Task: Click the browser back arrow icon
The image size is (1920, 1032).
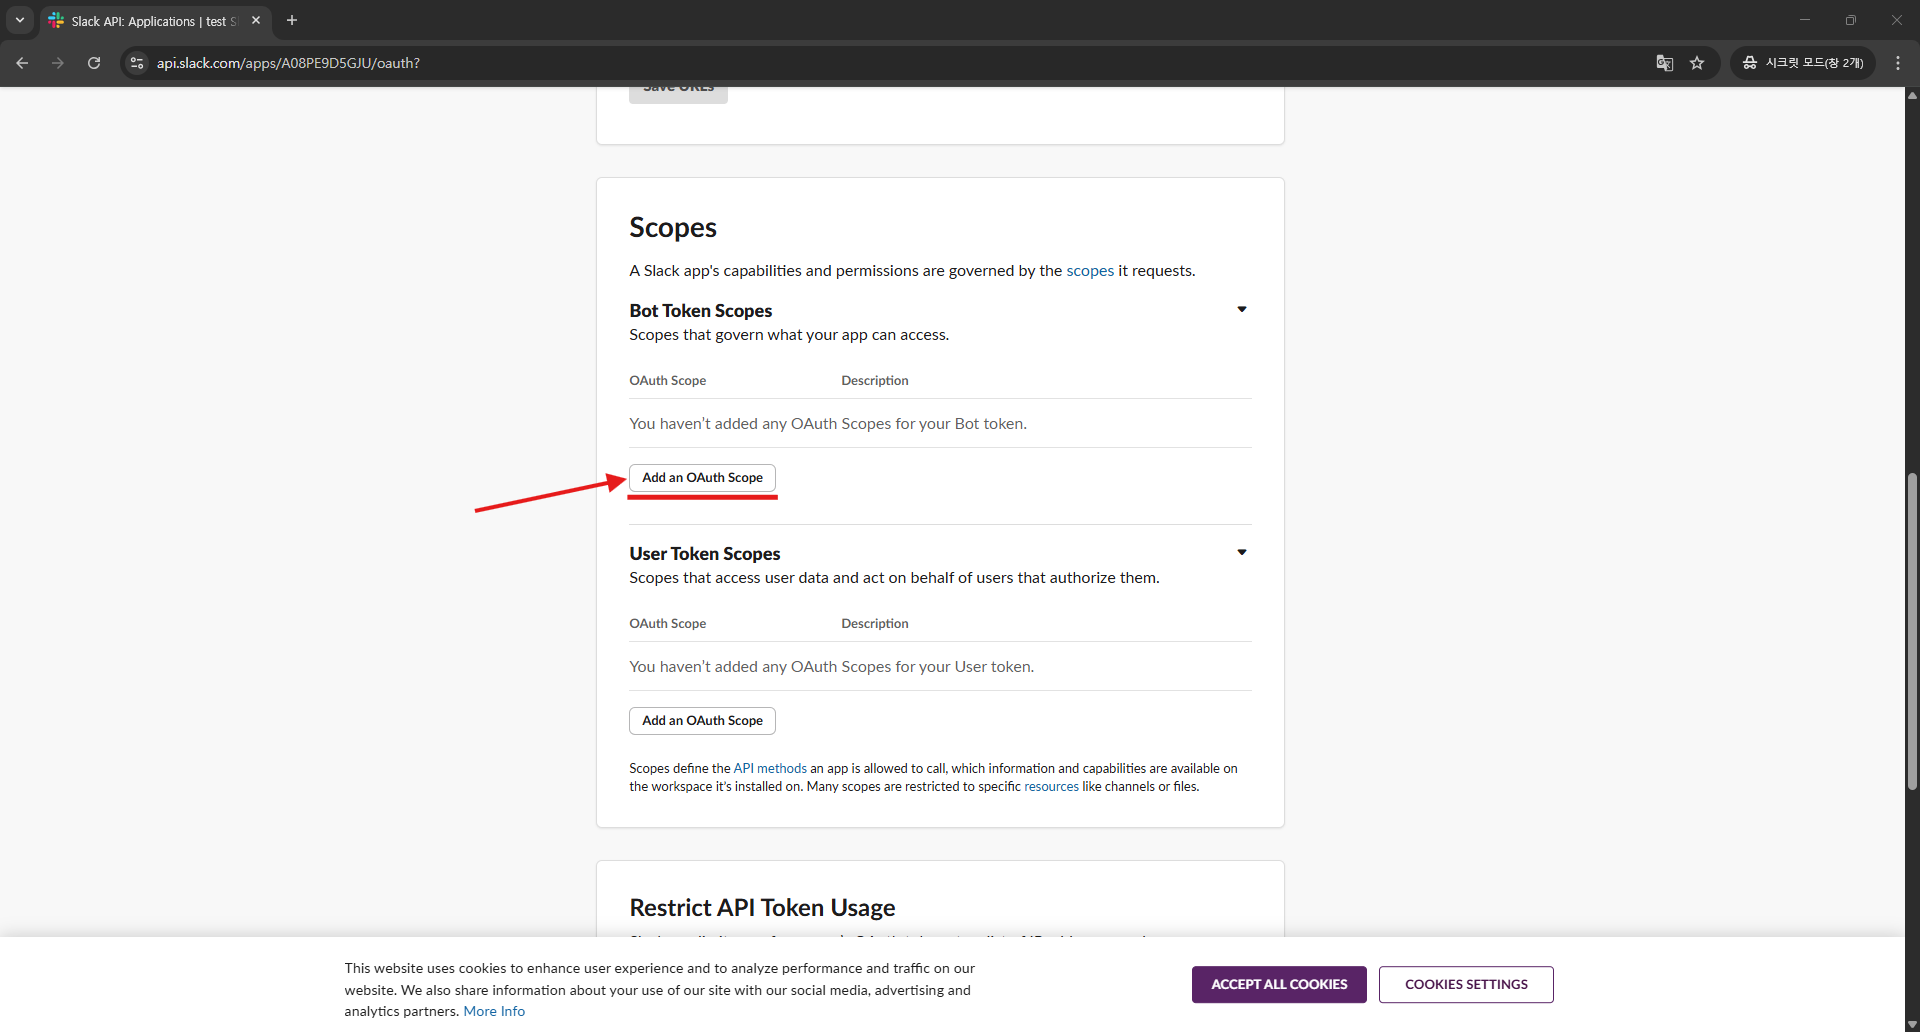Action: 22,63
